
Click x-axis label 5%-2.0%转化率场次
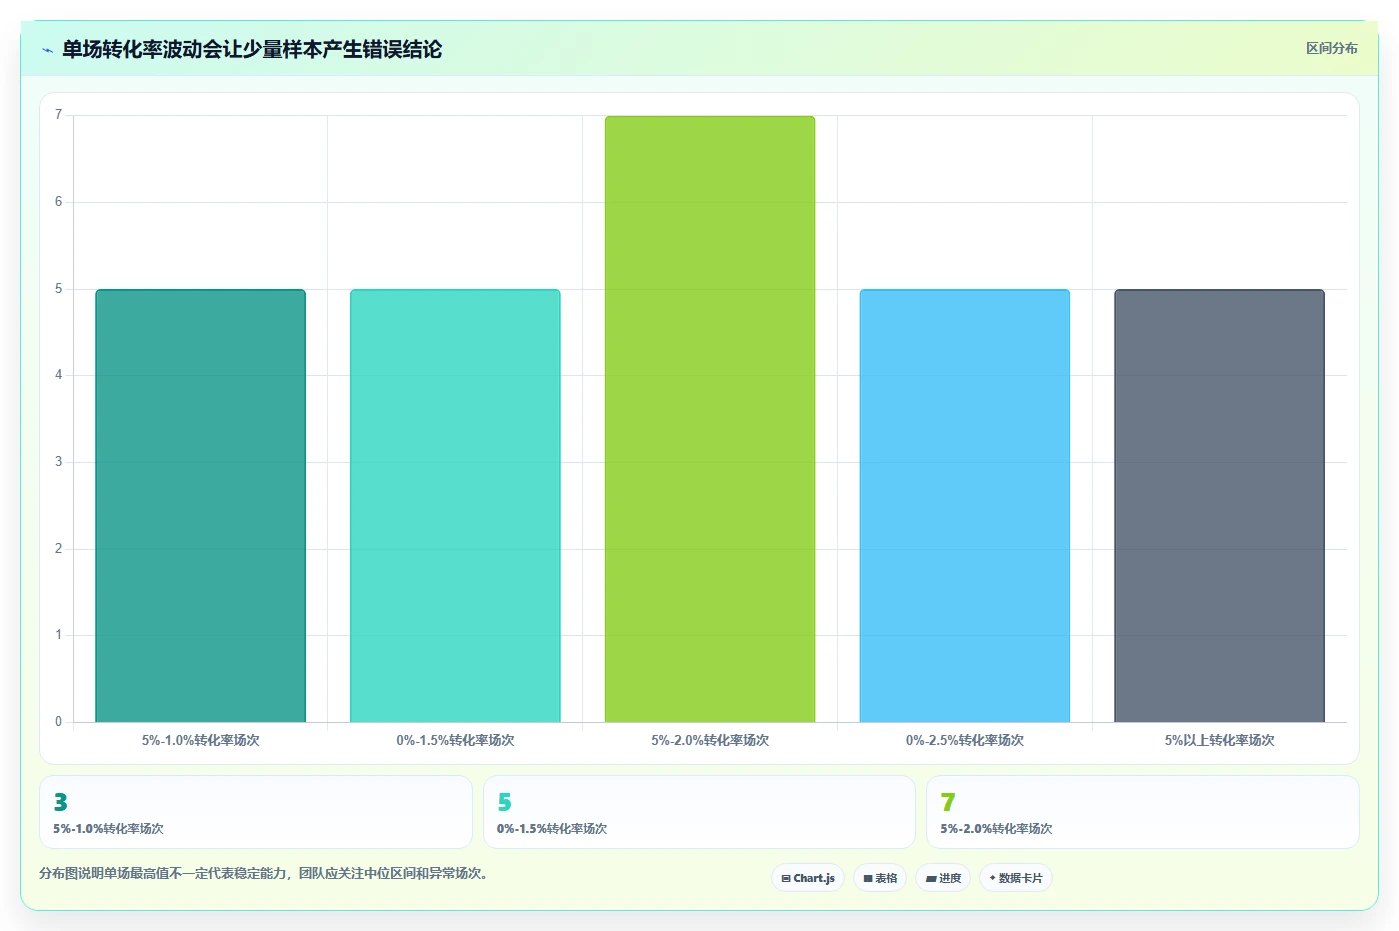(710, 740)
